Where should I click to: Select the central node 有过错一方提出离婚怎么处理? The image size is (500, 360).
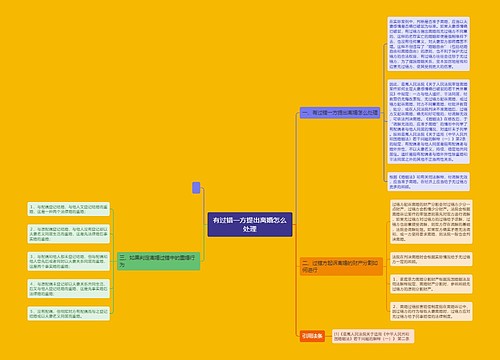(x=250, y=224)
